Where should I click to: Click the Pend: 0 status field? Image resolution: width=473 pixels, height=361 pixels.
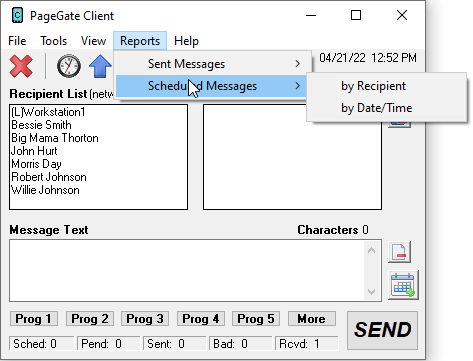(x=108, y=343)
